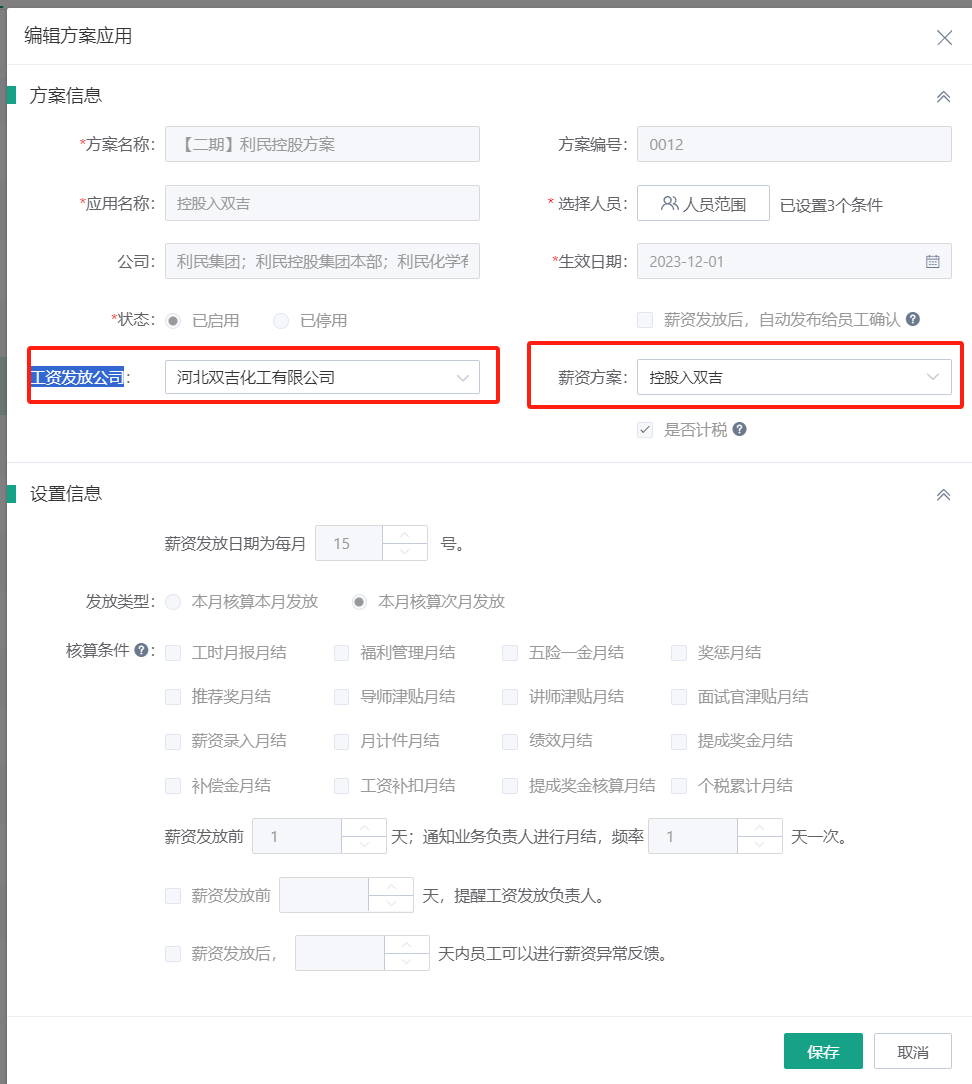Collapse the 方案信息 section with its chevron
The image size is (972, 1084).
click(x=942, y=96)
